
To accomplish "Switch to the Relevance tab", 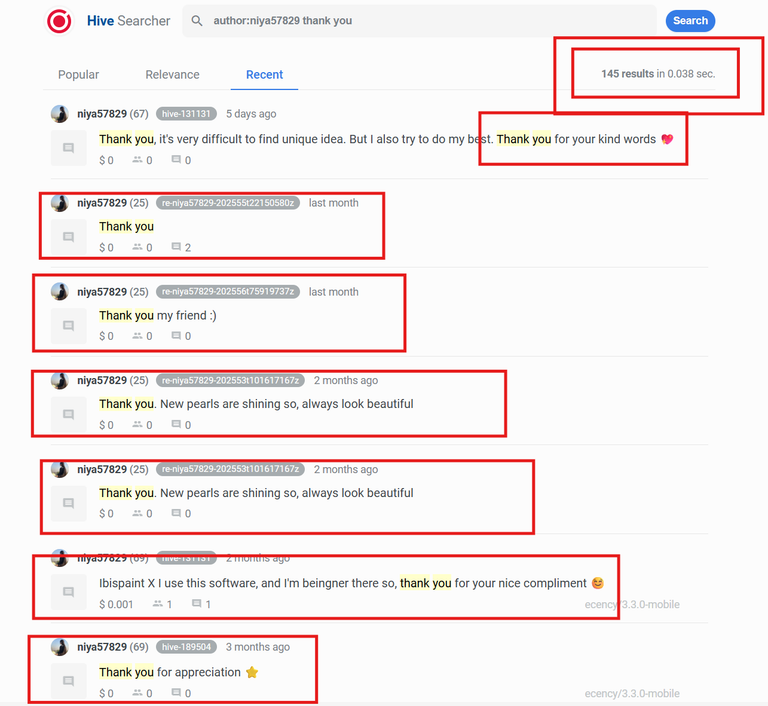I will point(172,74).
